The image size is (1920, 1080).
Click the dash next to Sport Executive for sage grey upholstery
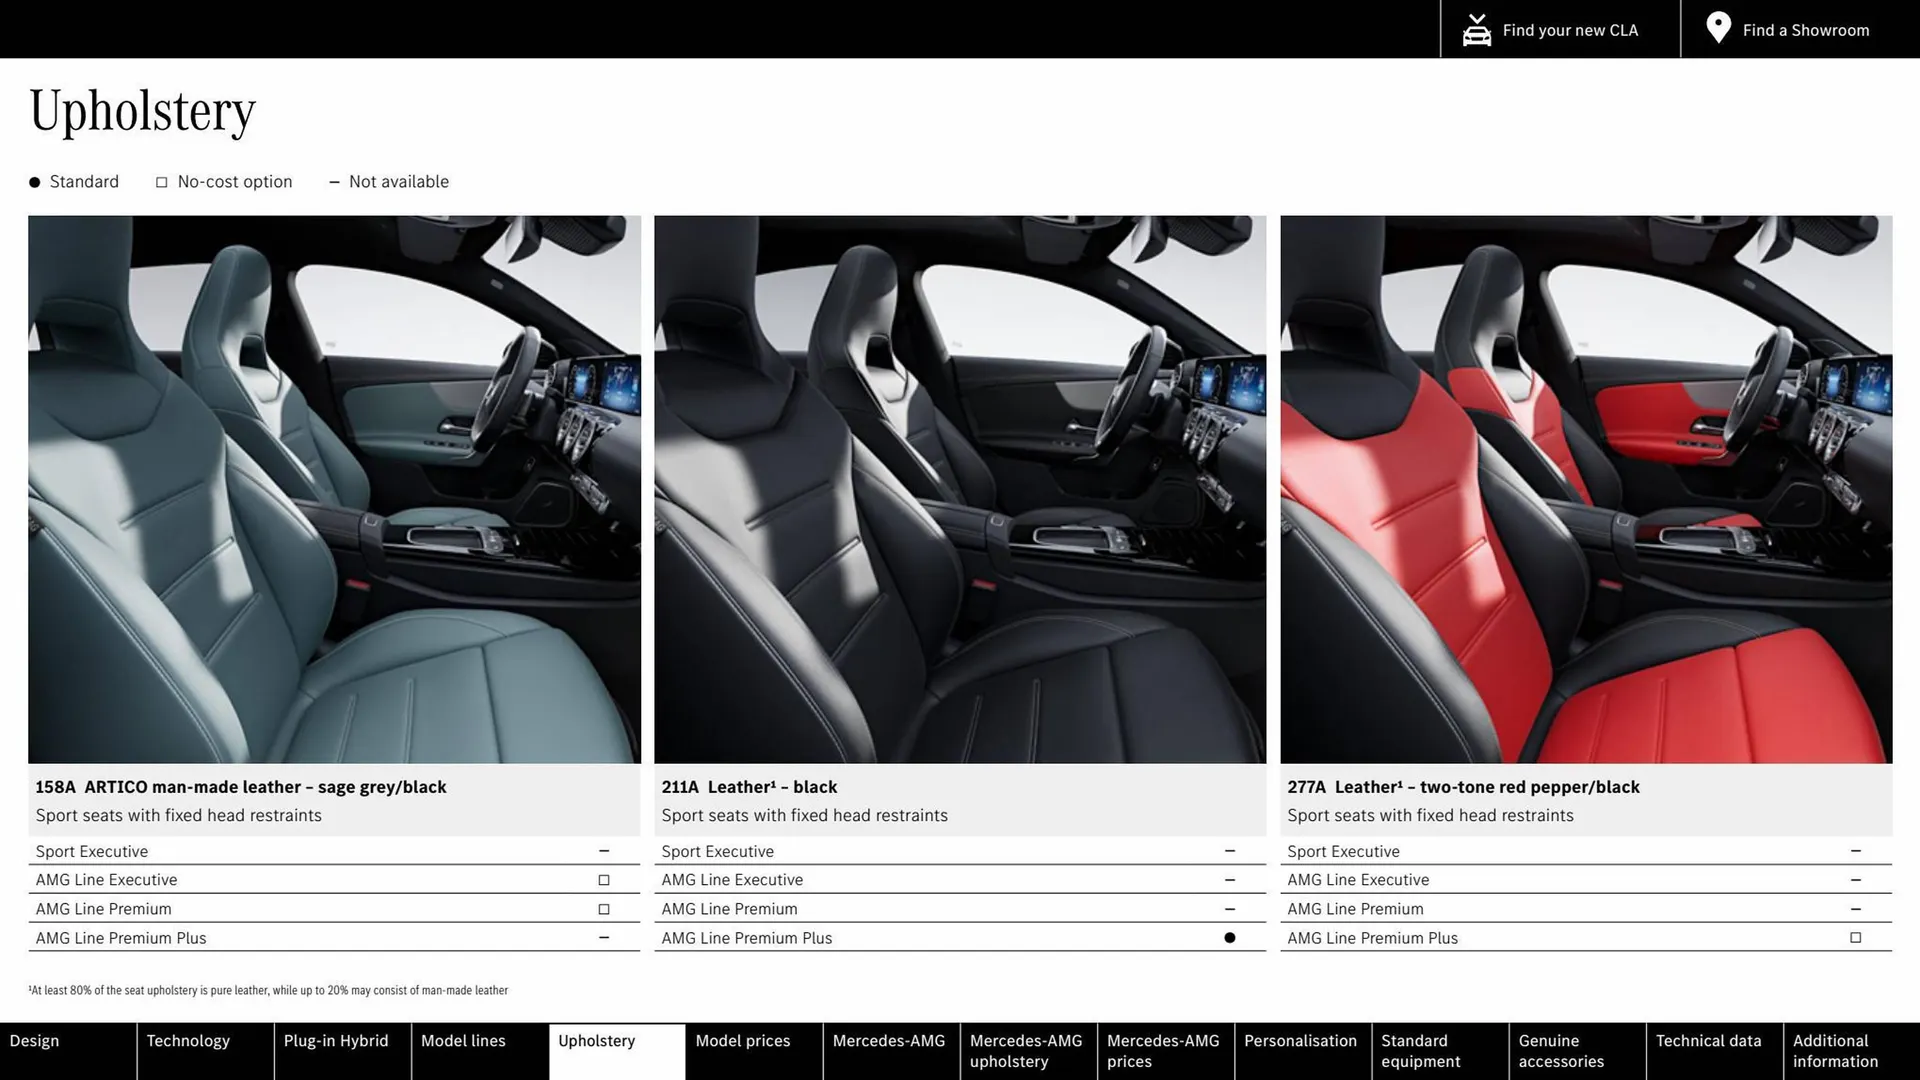(x=604, y=850)
